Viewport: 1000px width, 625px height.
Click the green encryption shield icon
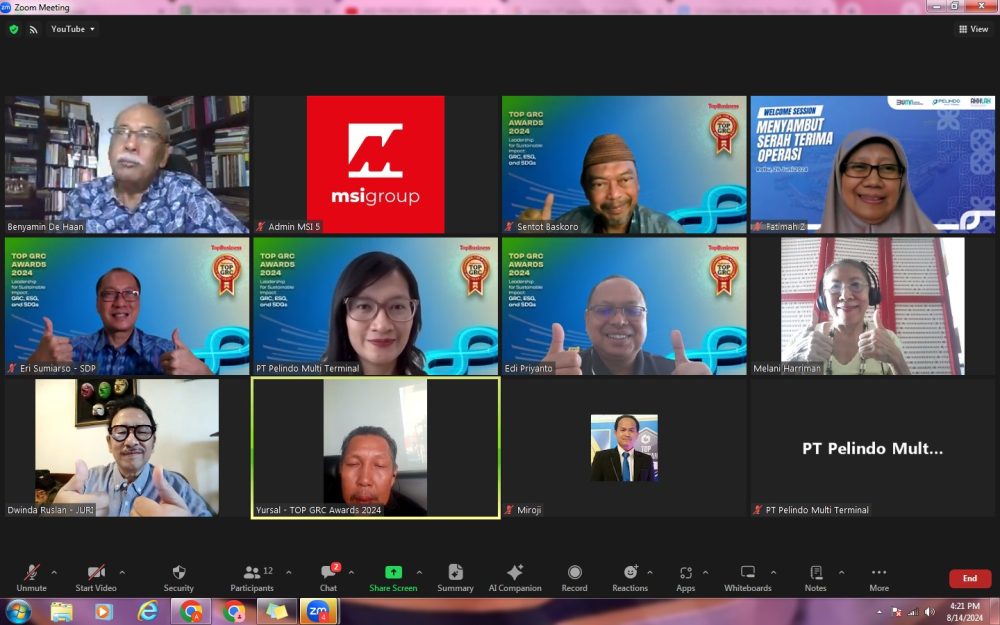click(x=14, y=29)
